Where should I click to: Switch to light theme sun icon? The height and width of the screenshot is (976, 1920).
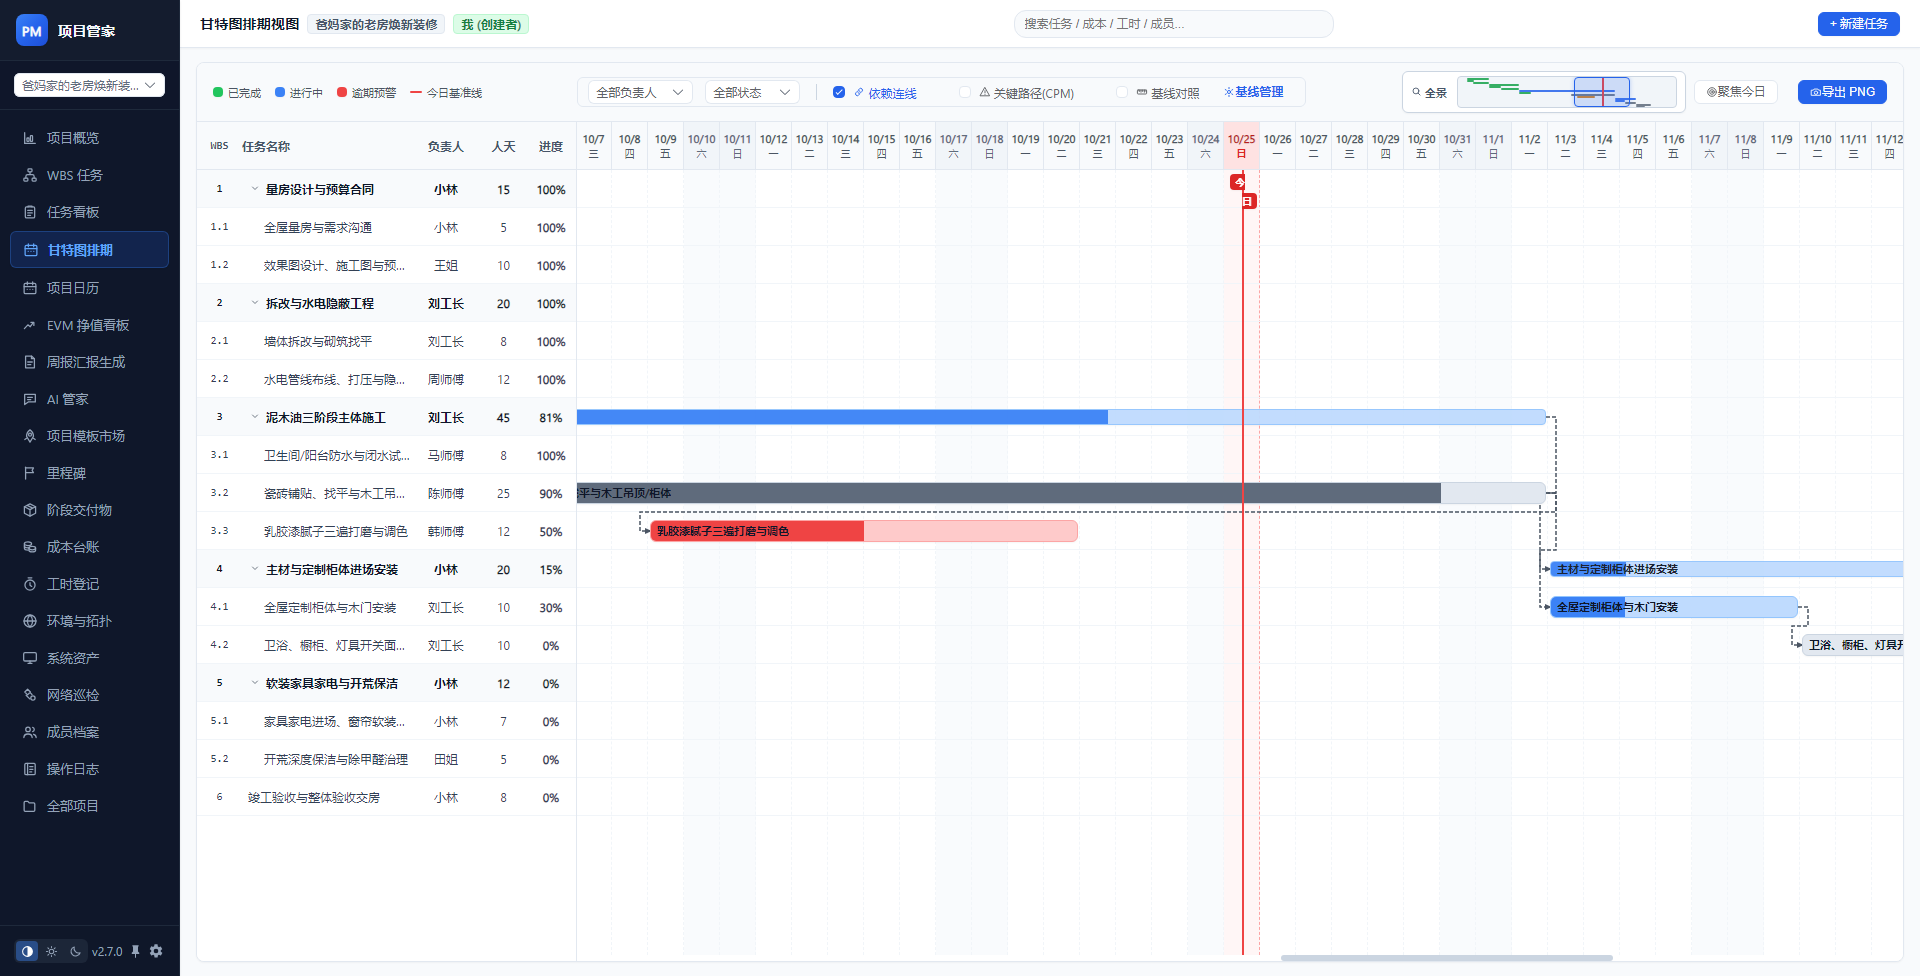pyautogui.click(x=51, y=951)
